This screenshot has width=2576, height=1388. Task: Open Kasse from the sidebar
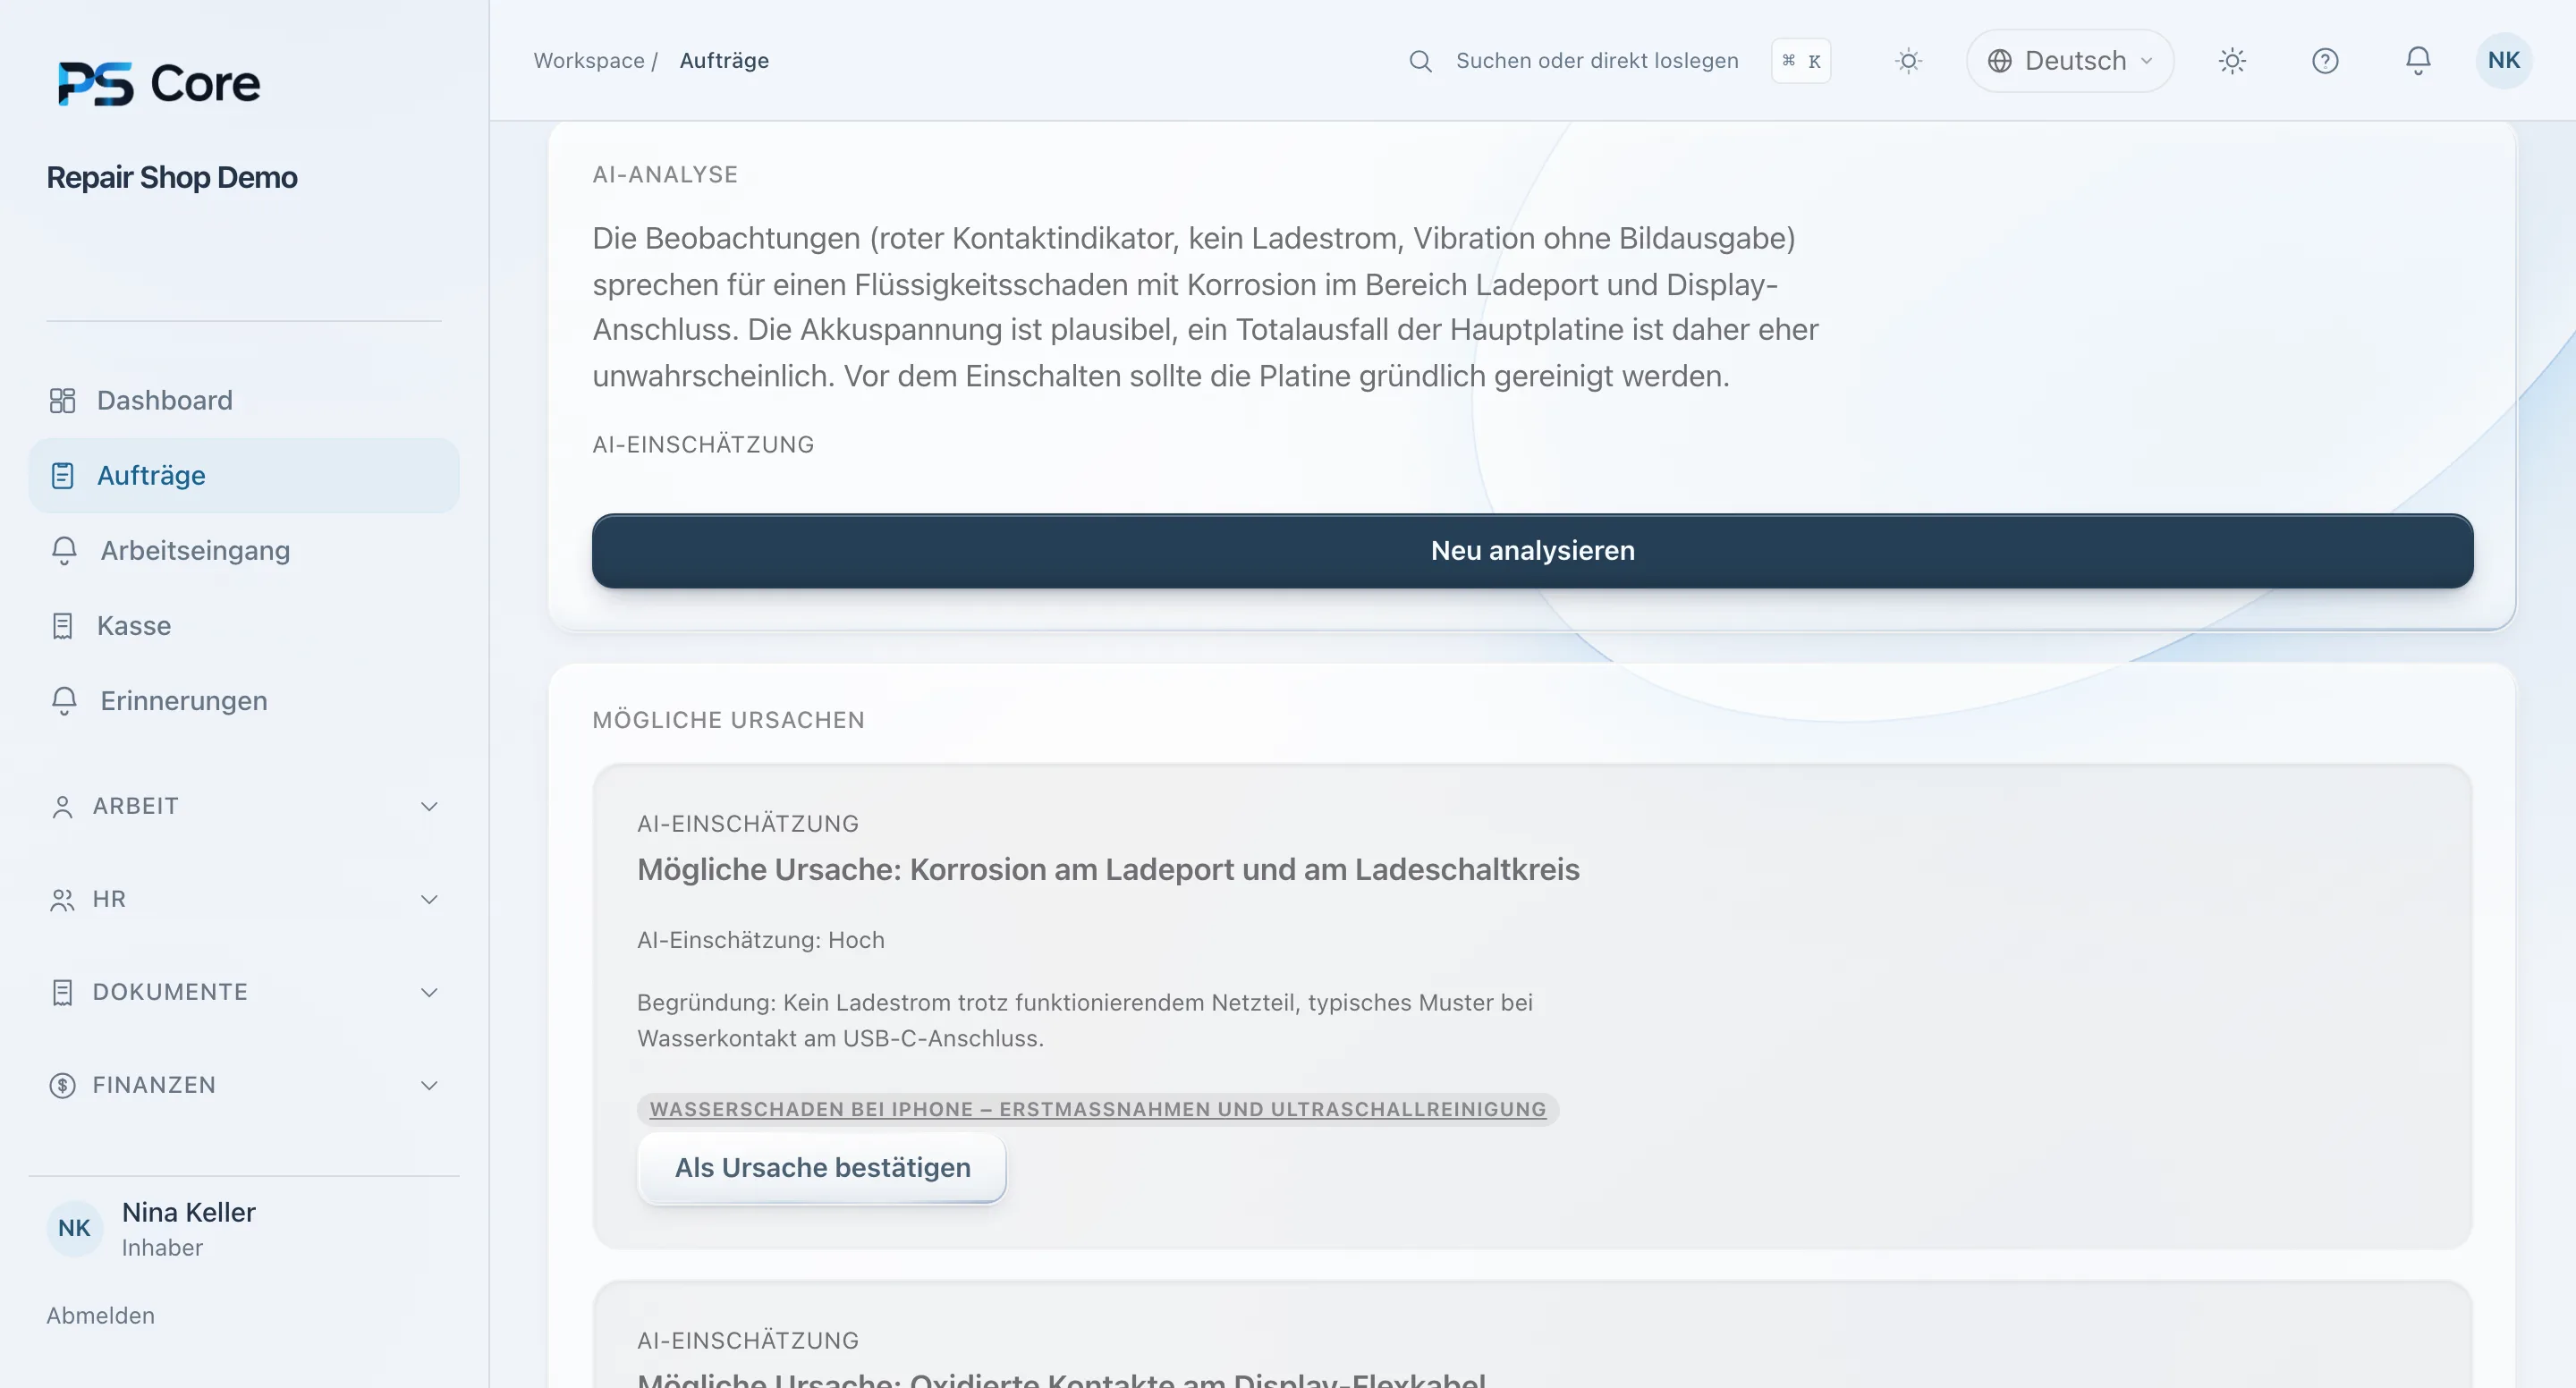[243, 626]
